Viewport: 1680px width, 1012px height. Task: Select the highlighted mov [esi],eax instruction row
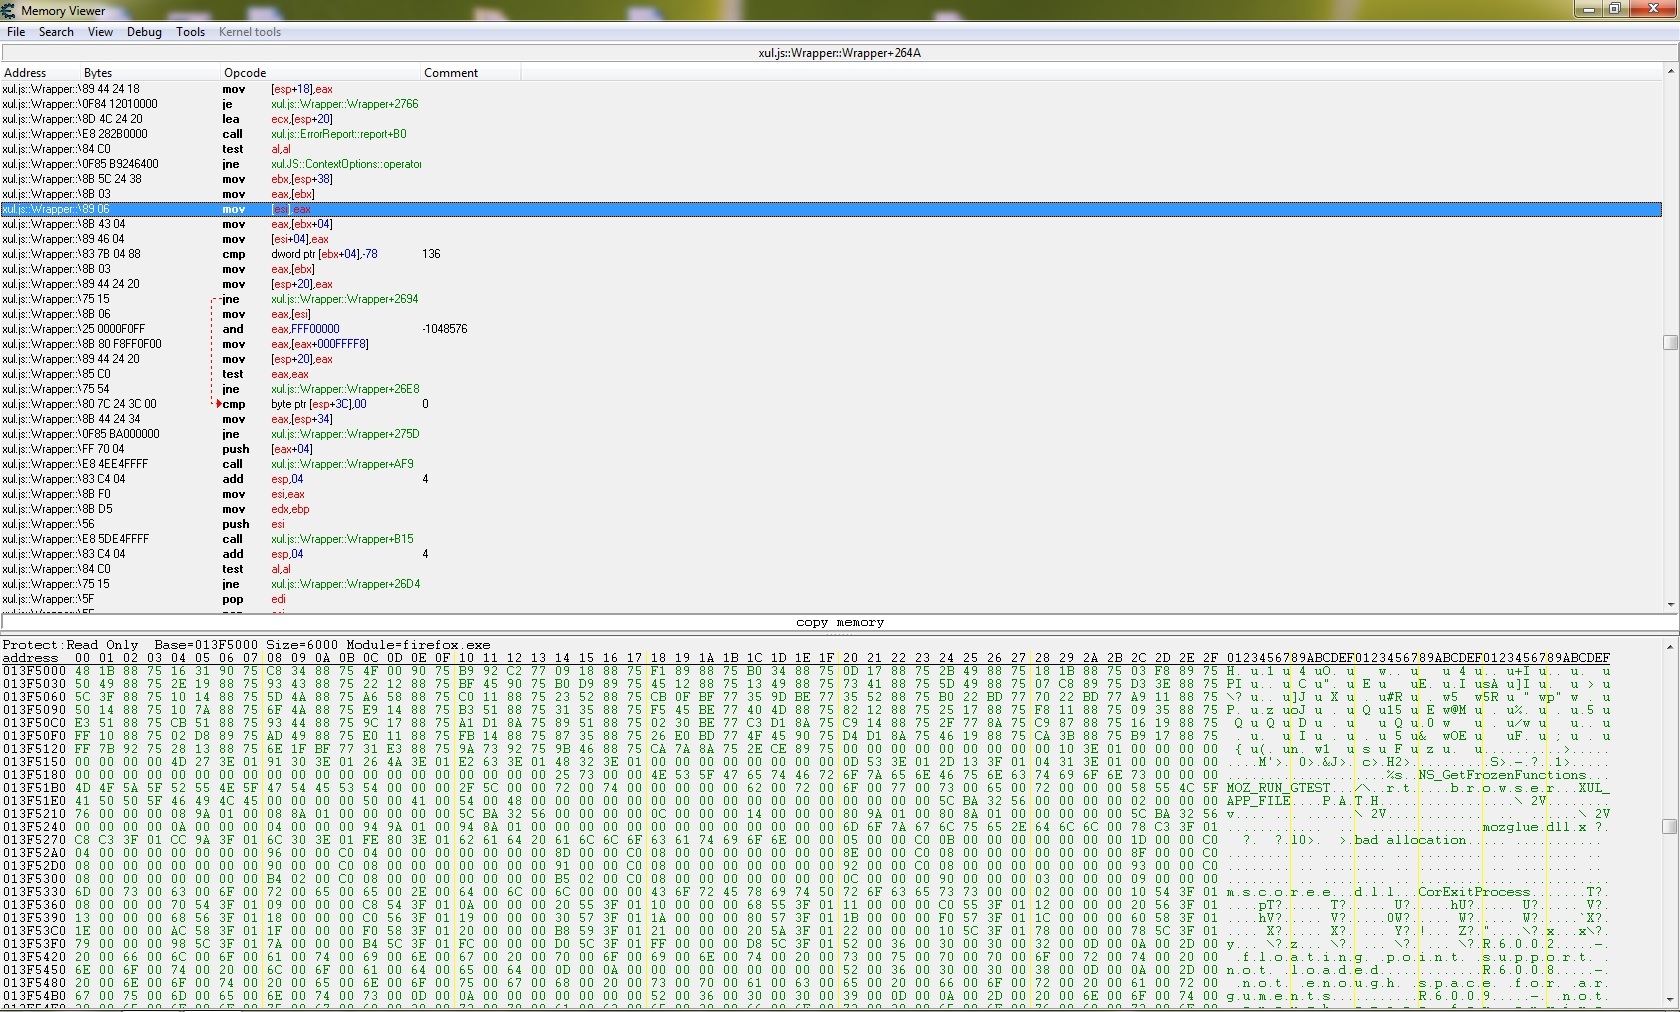[x=290, y=209]
